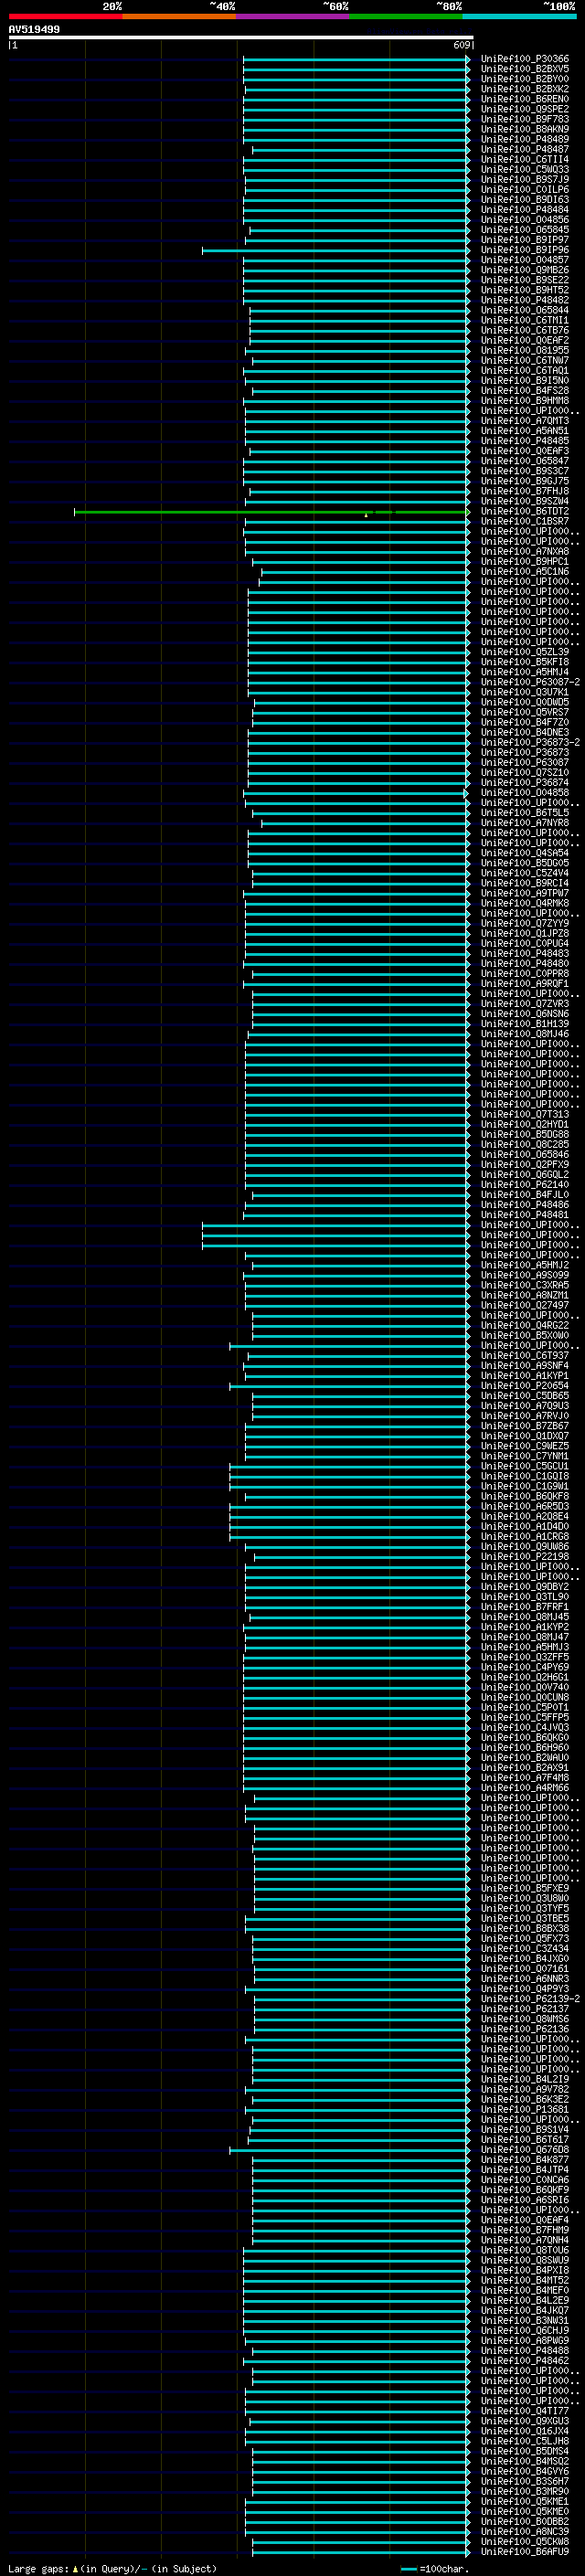The image size is (585, 2576).
Task: Click the UniRef100_P62139-2 label
Action: [530, 1999]
